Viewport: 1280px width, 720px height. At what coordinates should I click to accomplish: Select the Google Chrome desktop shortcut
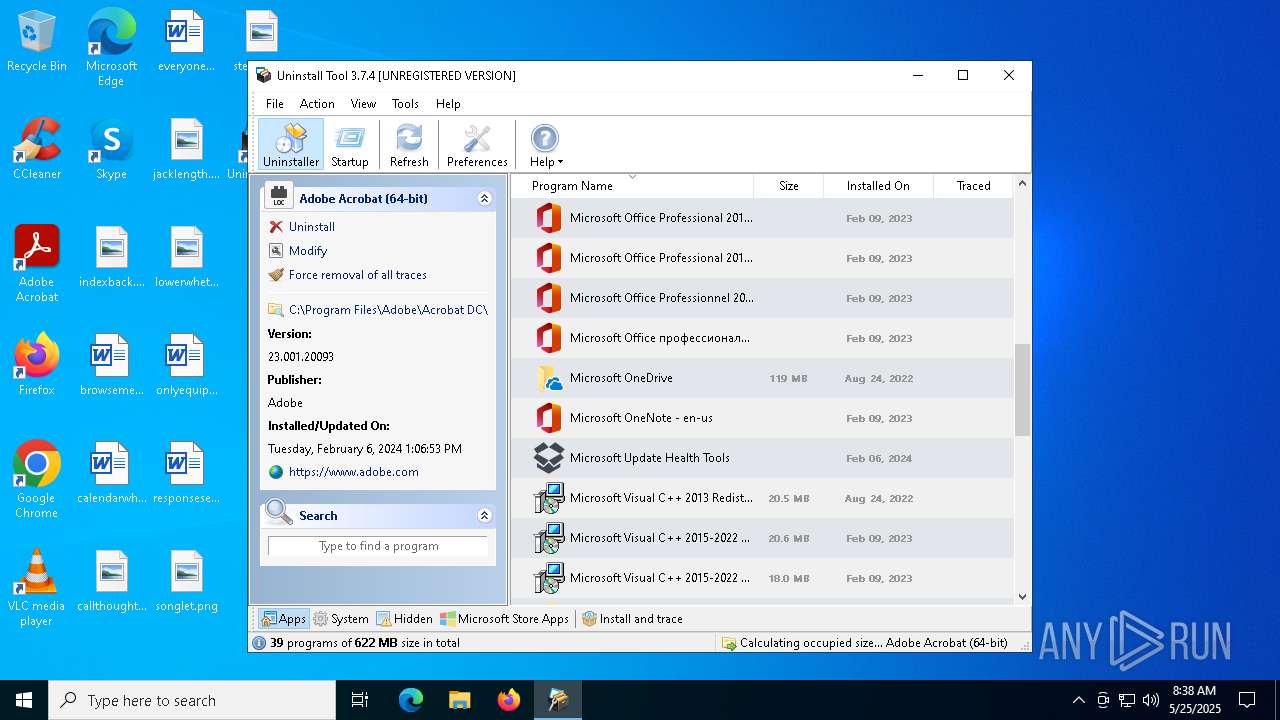[x=37, y=480]
